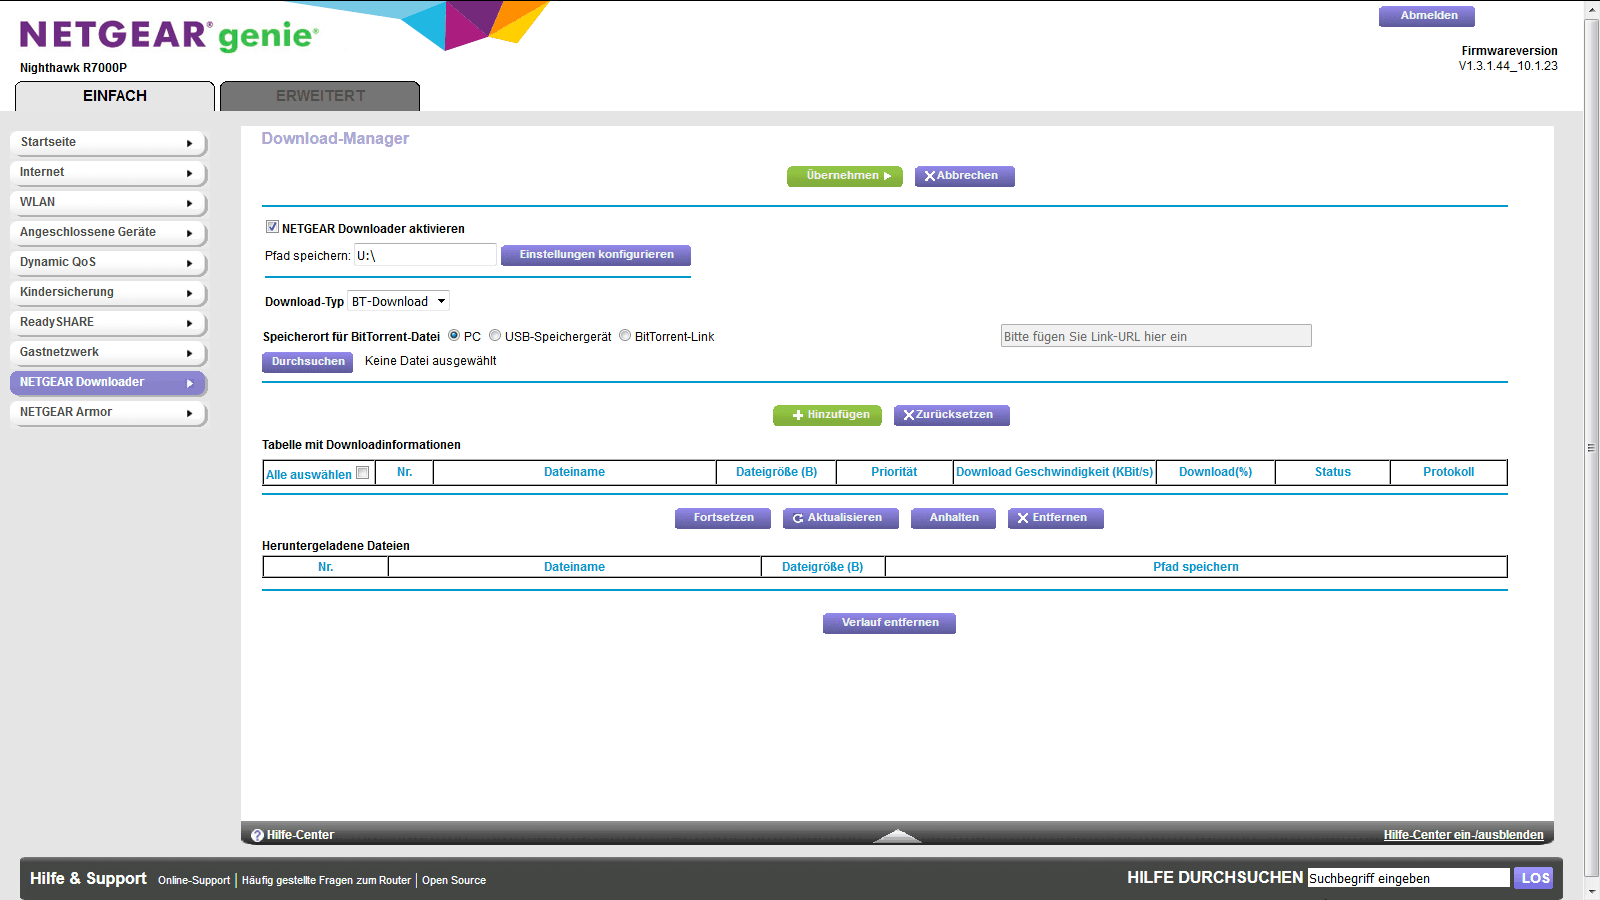Image resolution: width=1600 pixels, height=900 pixels.
Task: Select the PC radio button
Action: (x=454, y=336)
